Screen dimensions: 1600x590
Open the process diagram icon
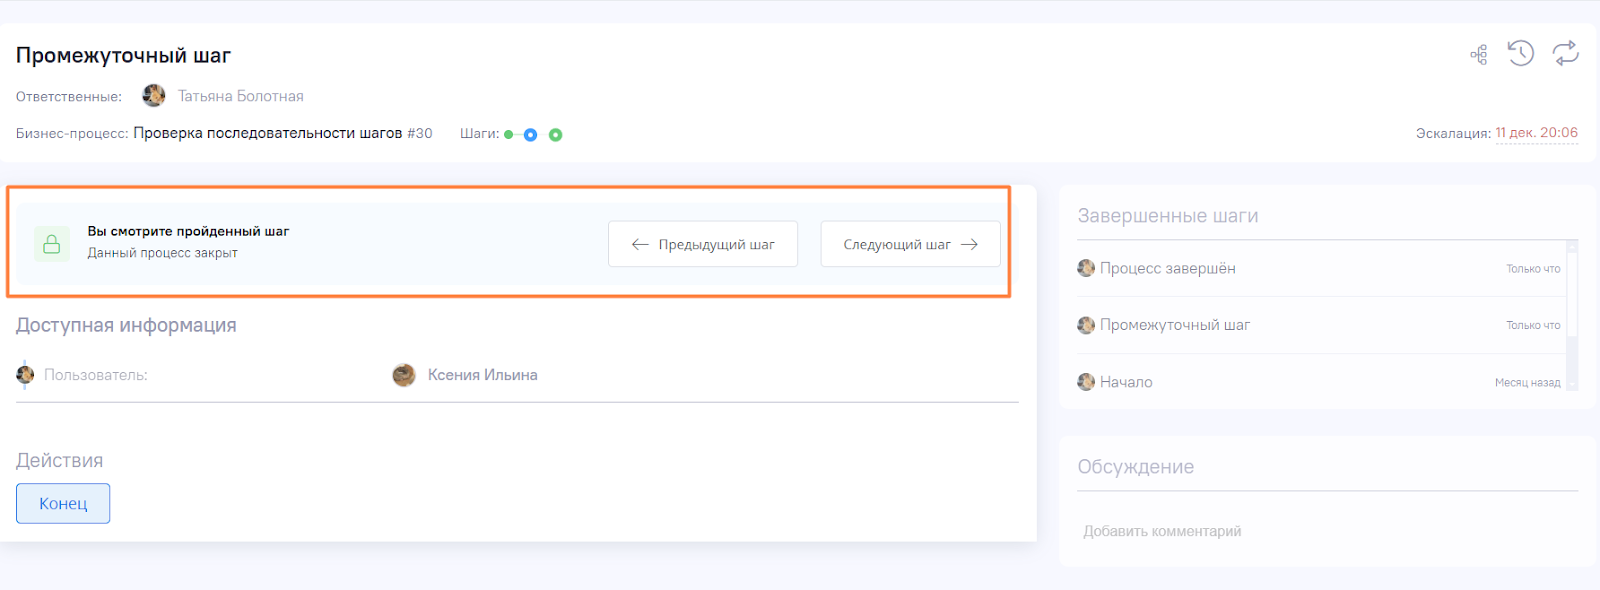coord(1479,55)
